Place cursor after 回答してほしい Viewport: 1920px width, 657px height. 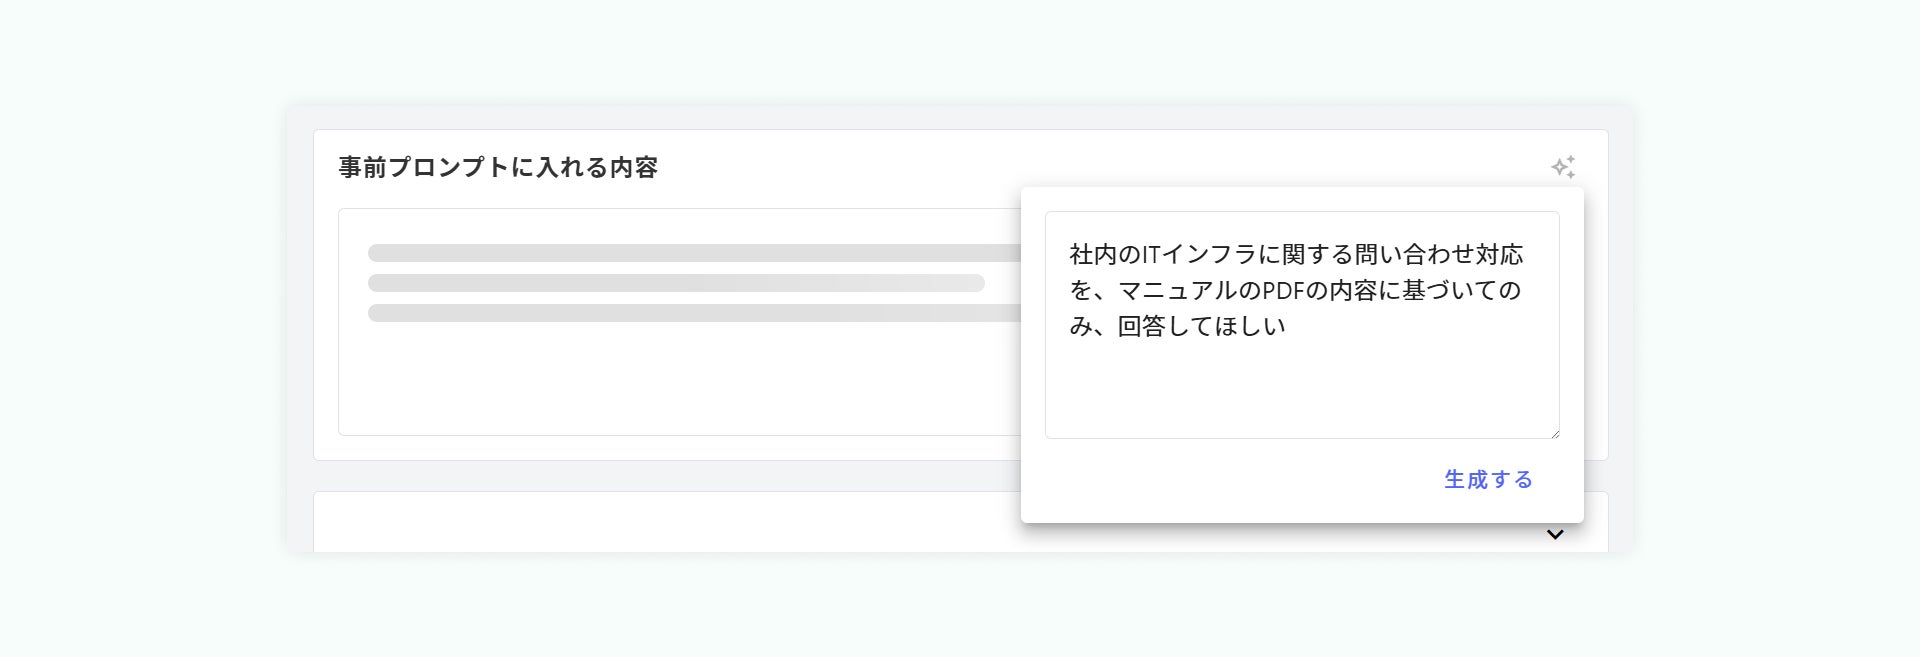pyautogui.click(x=1287, y=327)
